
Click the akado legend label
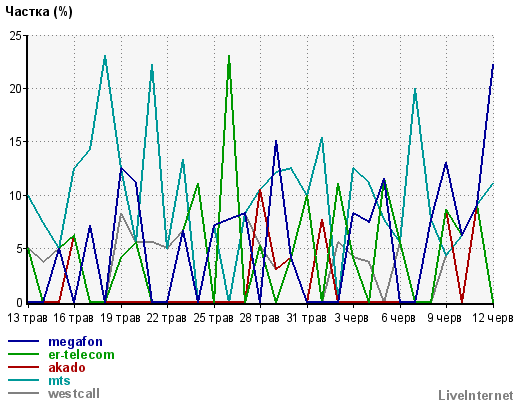(x=67, y=367)
